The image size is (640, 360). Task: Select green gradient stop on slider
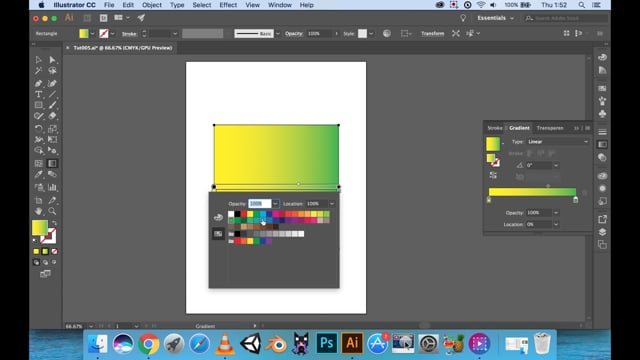(576, 200)
